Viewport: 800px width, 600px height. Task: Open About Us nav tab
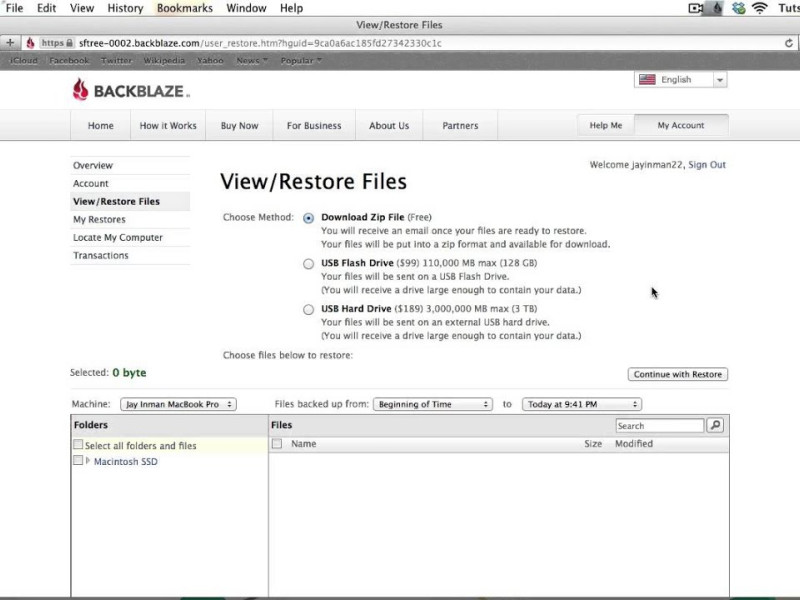click(389, 126)
